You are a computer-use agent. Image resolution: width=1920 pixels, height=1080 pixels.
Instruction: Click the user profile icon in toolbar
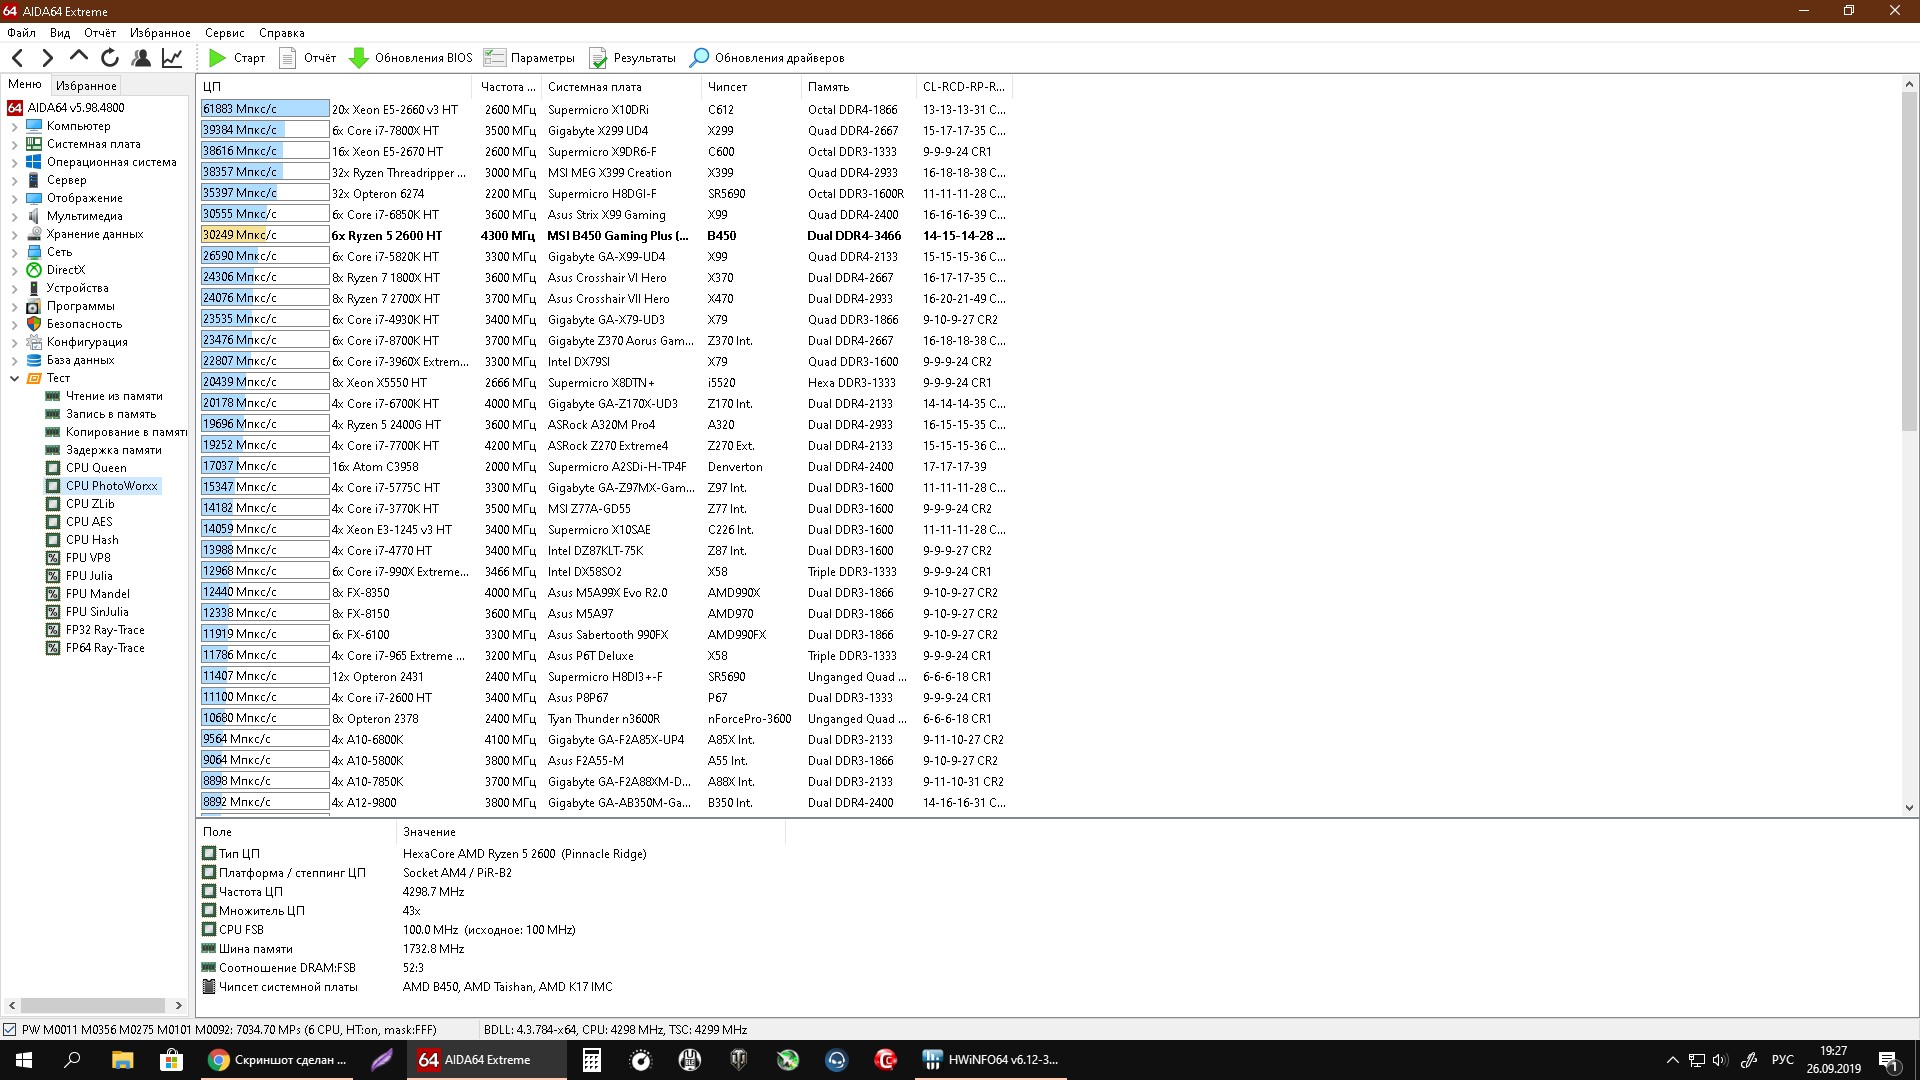click(141, 58)
